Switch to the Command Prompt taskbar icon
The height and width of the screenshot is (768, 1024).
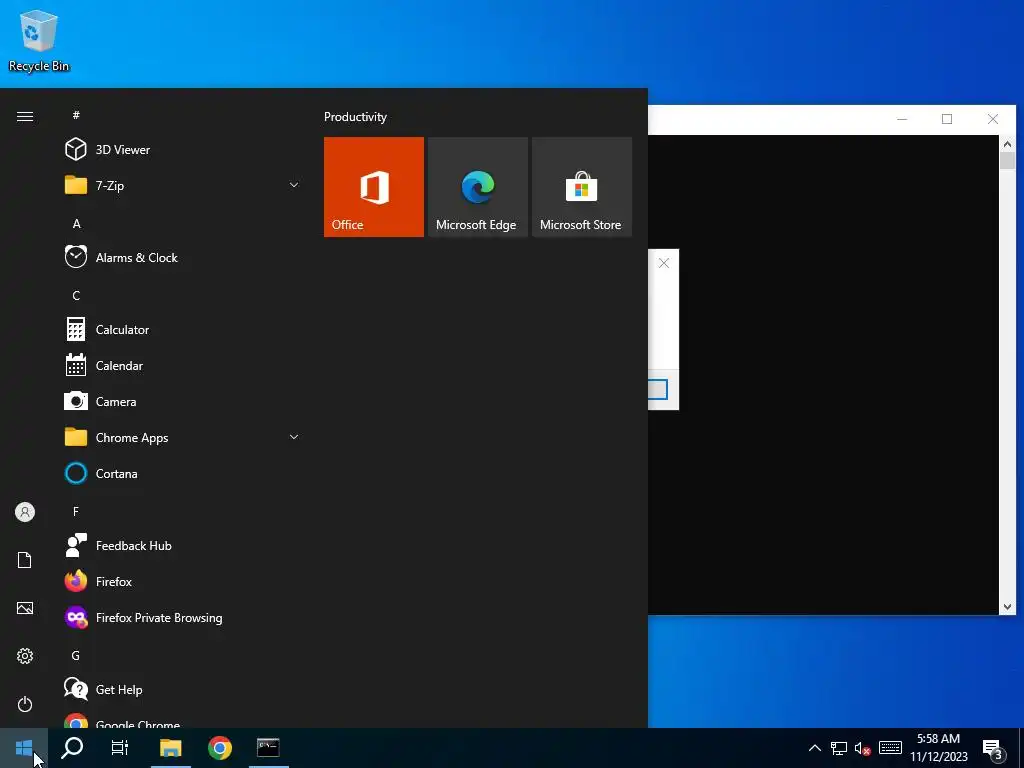coord(268,748)
